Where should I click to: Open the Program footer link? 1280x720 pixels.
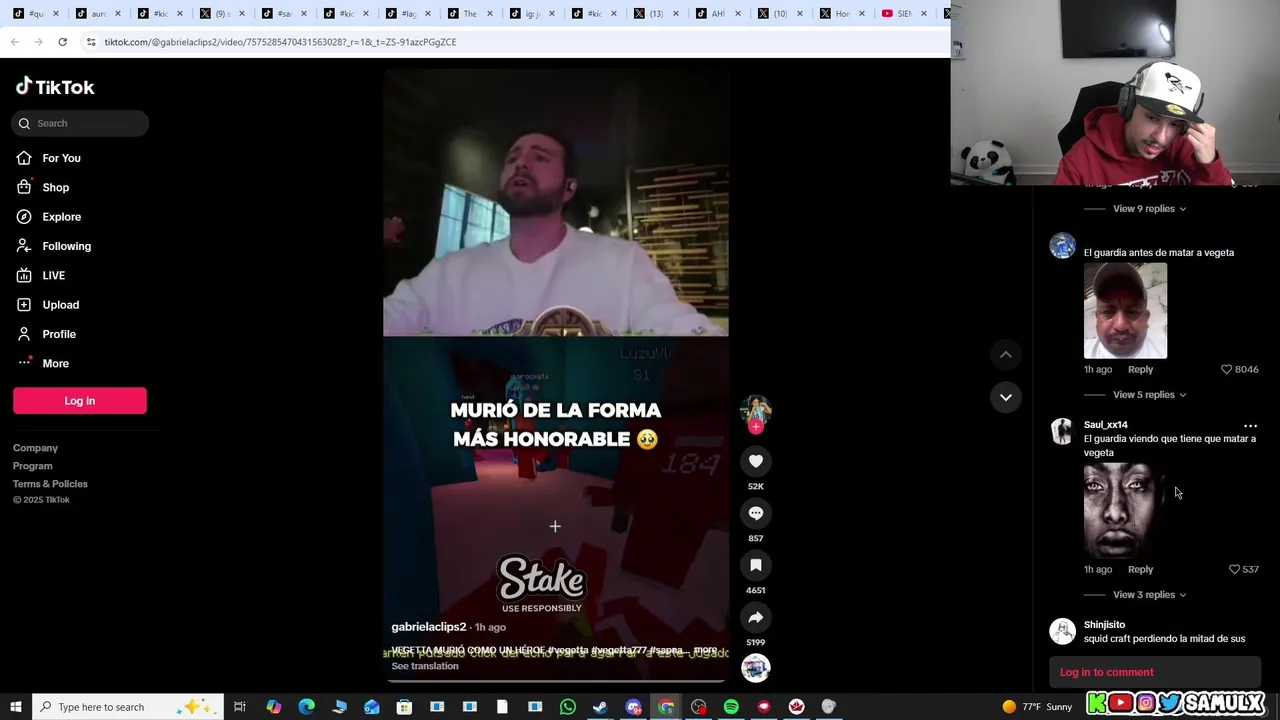(x=32, y=466)
